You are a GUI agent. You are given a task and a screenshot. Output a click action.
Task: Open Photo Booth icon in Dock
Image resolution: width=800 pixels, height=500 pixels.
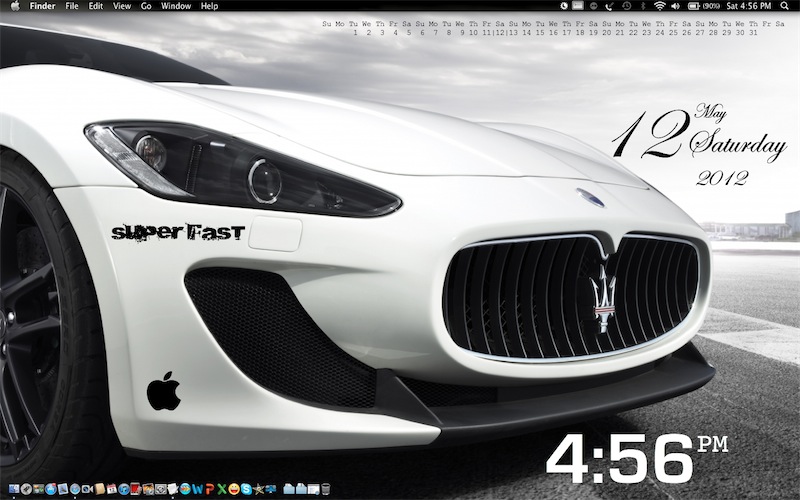pos(136,489)
